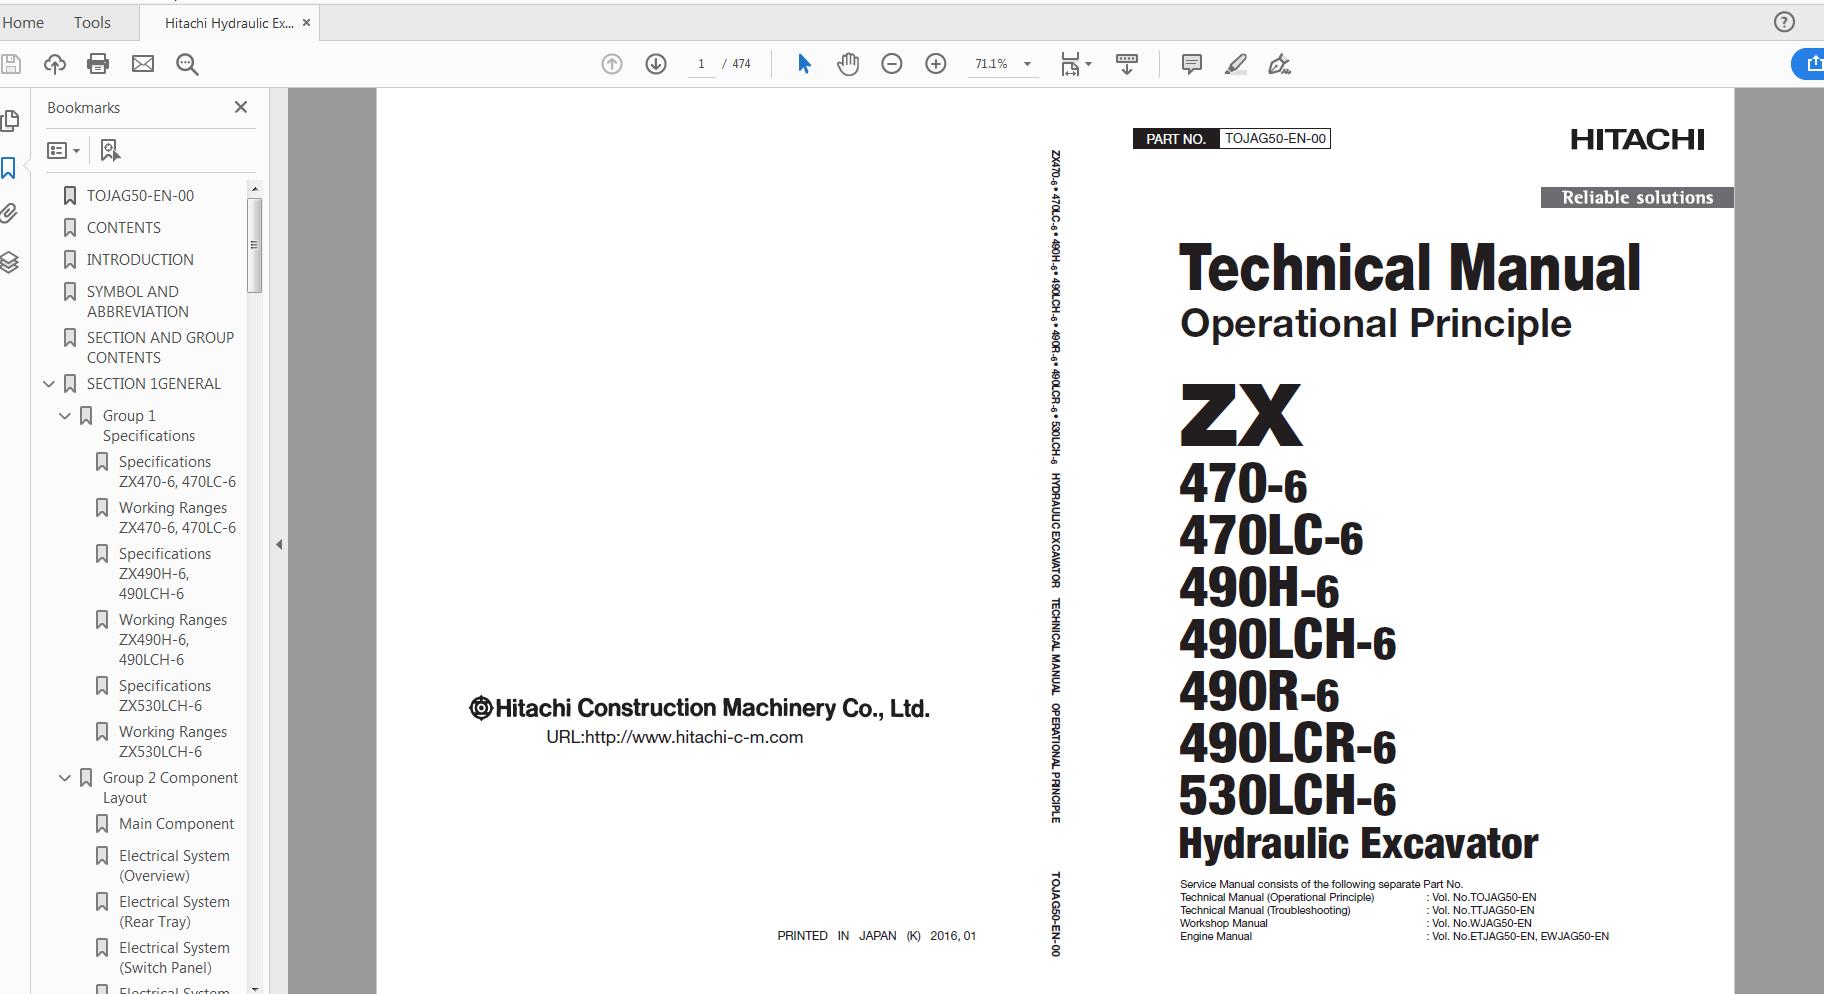Go to previous page arrow
The width and height of the screenshot is (1824, 994).
pyautogui.click(x=612, y=64)
